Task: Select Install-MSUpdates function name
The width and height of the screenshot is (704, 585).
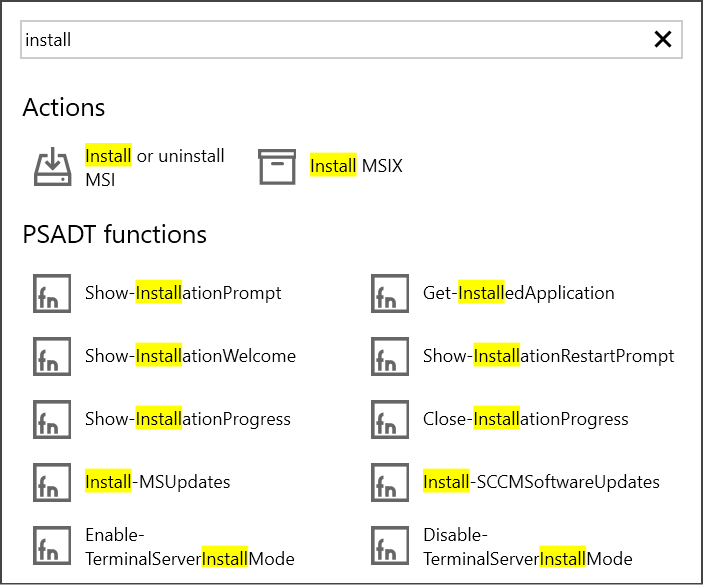Action: click(158, 482)
